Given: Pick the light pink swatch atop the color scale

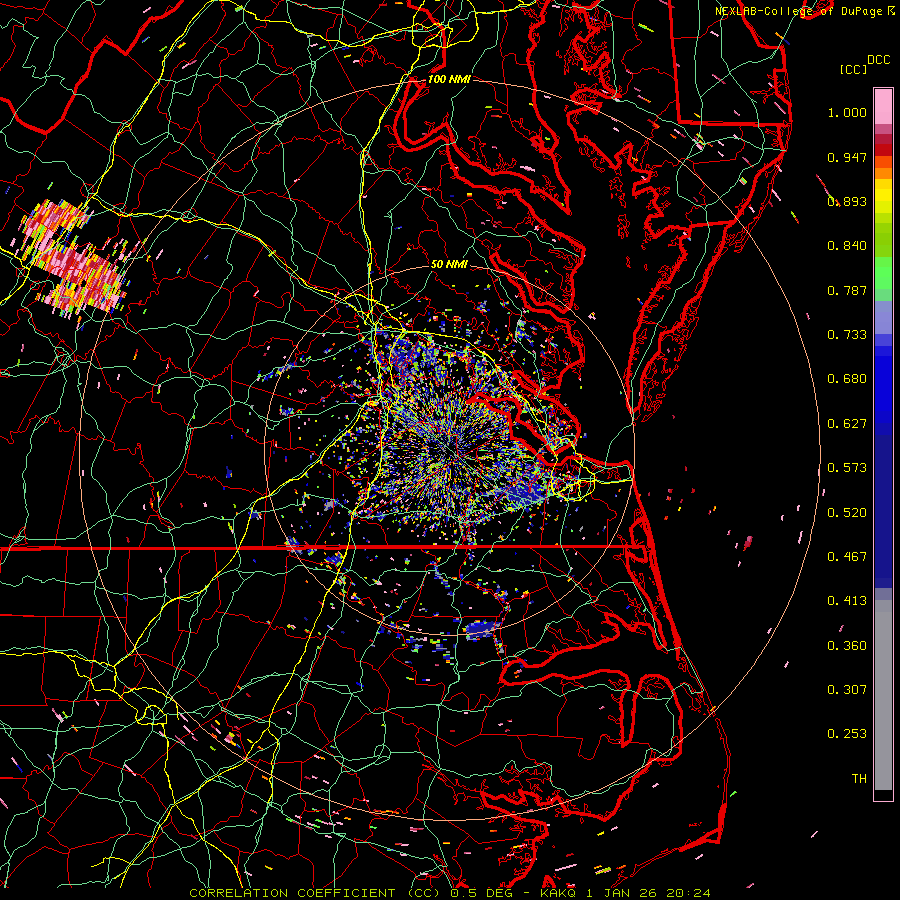Looking at the screenshot, I should 883,107.
